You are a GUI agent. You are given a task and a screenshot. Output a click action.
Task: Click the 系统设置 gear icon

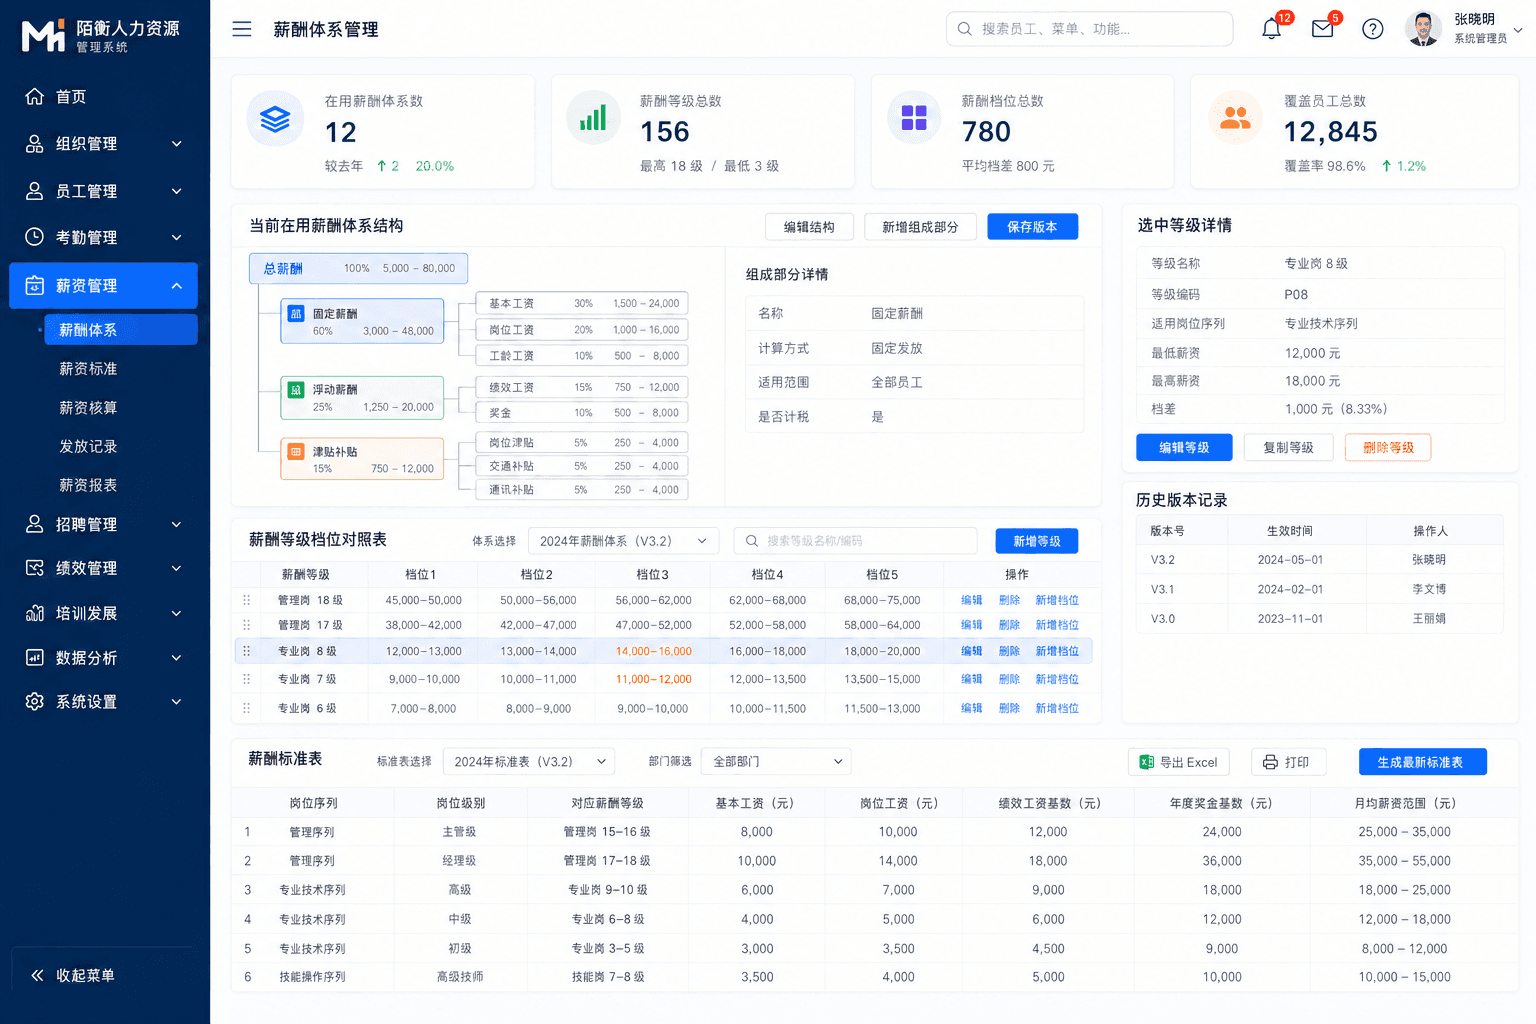[x=35, y=701]
